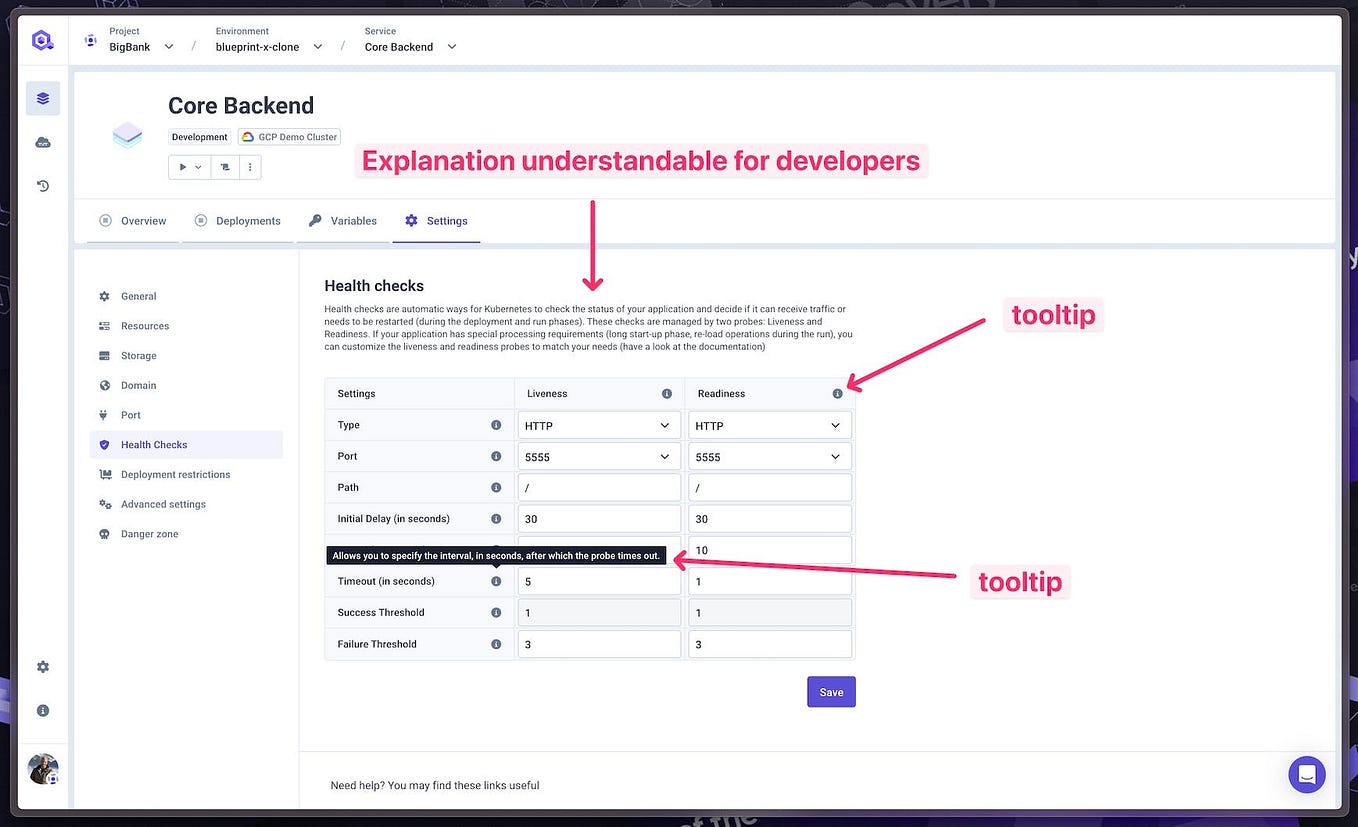Viewport: 1358px width, 827px height.
Task: Open the chat bubble in the bottom right corner
Action: pyautogui.click(x=1306, y=774)
